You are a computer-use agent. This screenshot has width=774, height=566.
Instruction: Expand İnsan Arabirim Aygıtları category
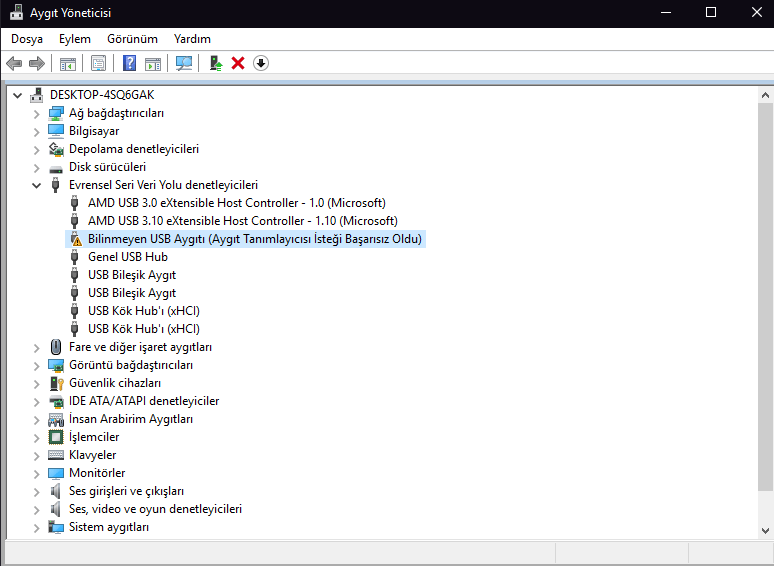click(36, 420)
